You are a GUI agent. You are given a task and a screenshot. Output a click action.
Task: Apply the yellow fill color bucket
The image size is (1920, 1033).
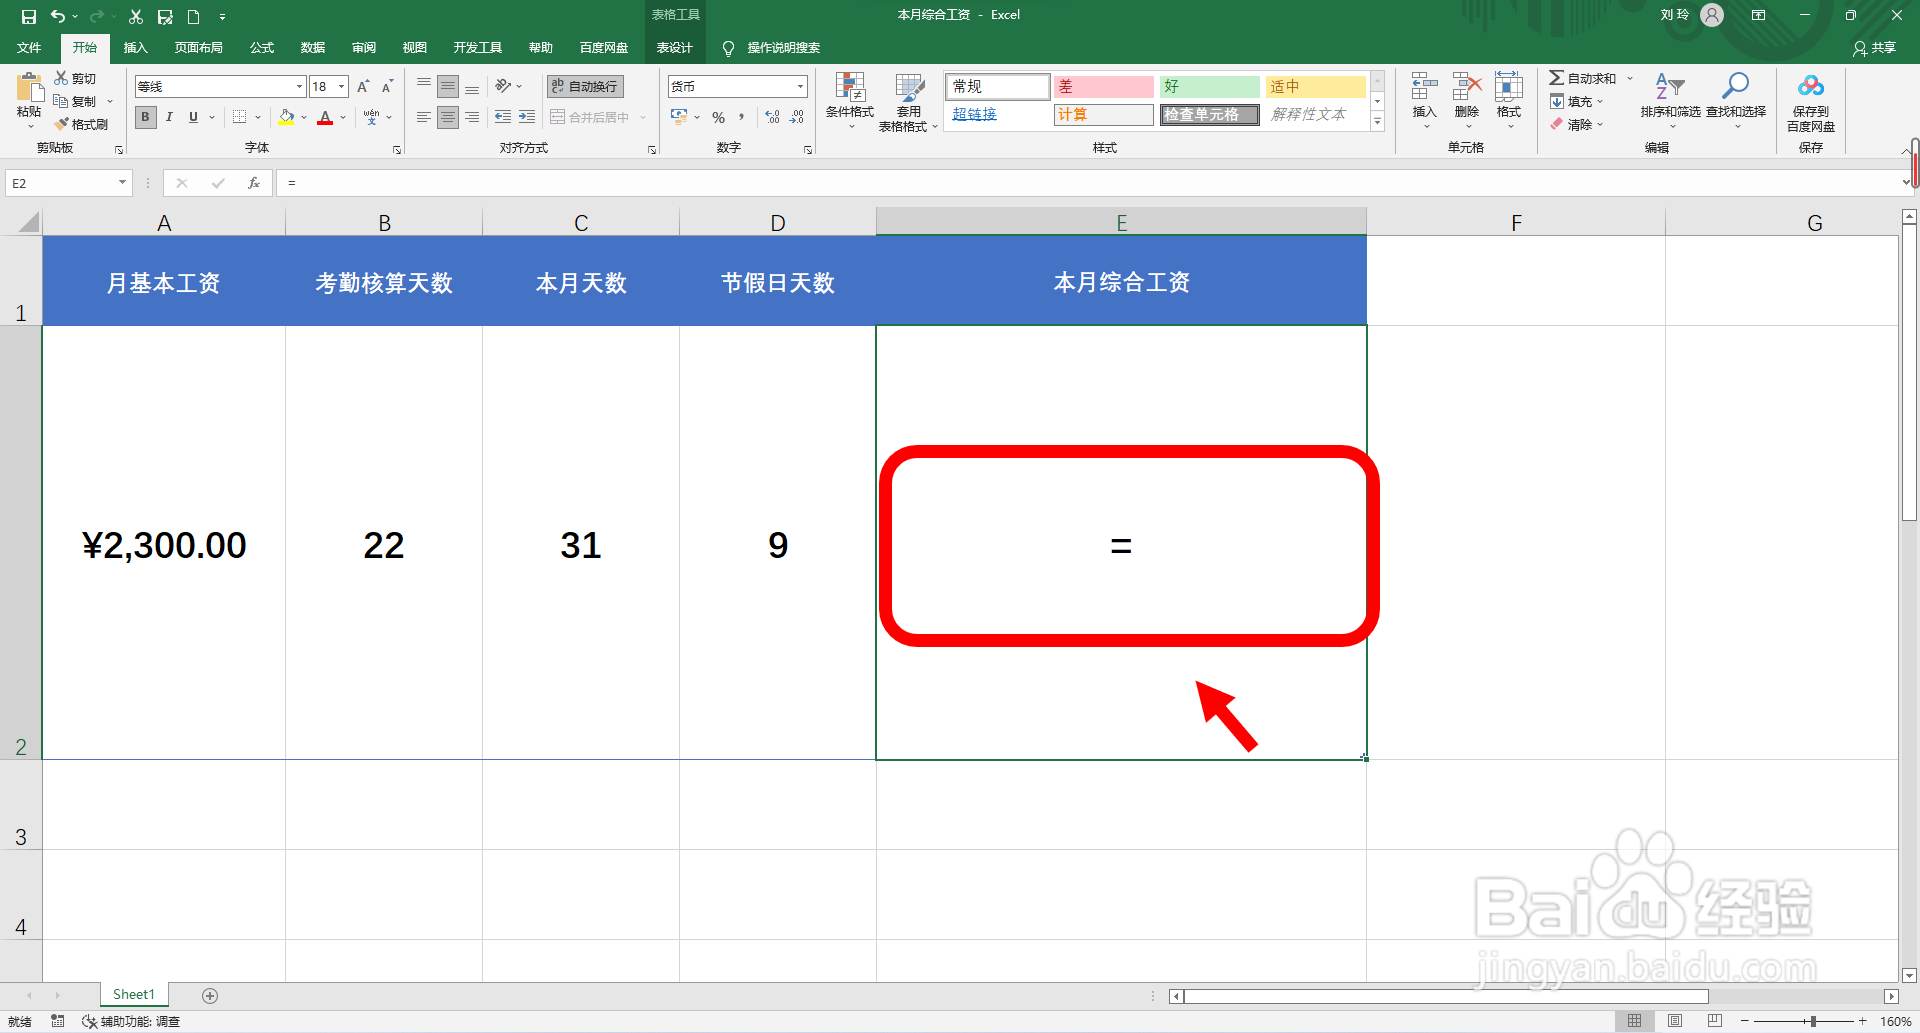(287, 117)
